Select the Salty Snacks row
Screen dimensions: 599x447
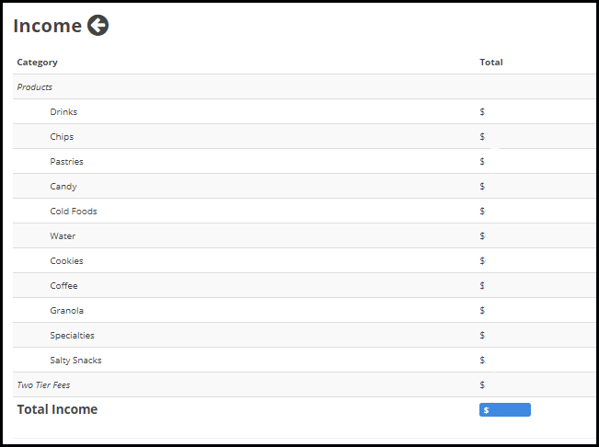click(x=304, y=360)
